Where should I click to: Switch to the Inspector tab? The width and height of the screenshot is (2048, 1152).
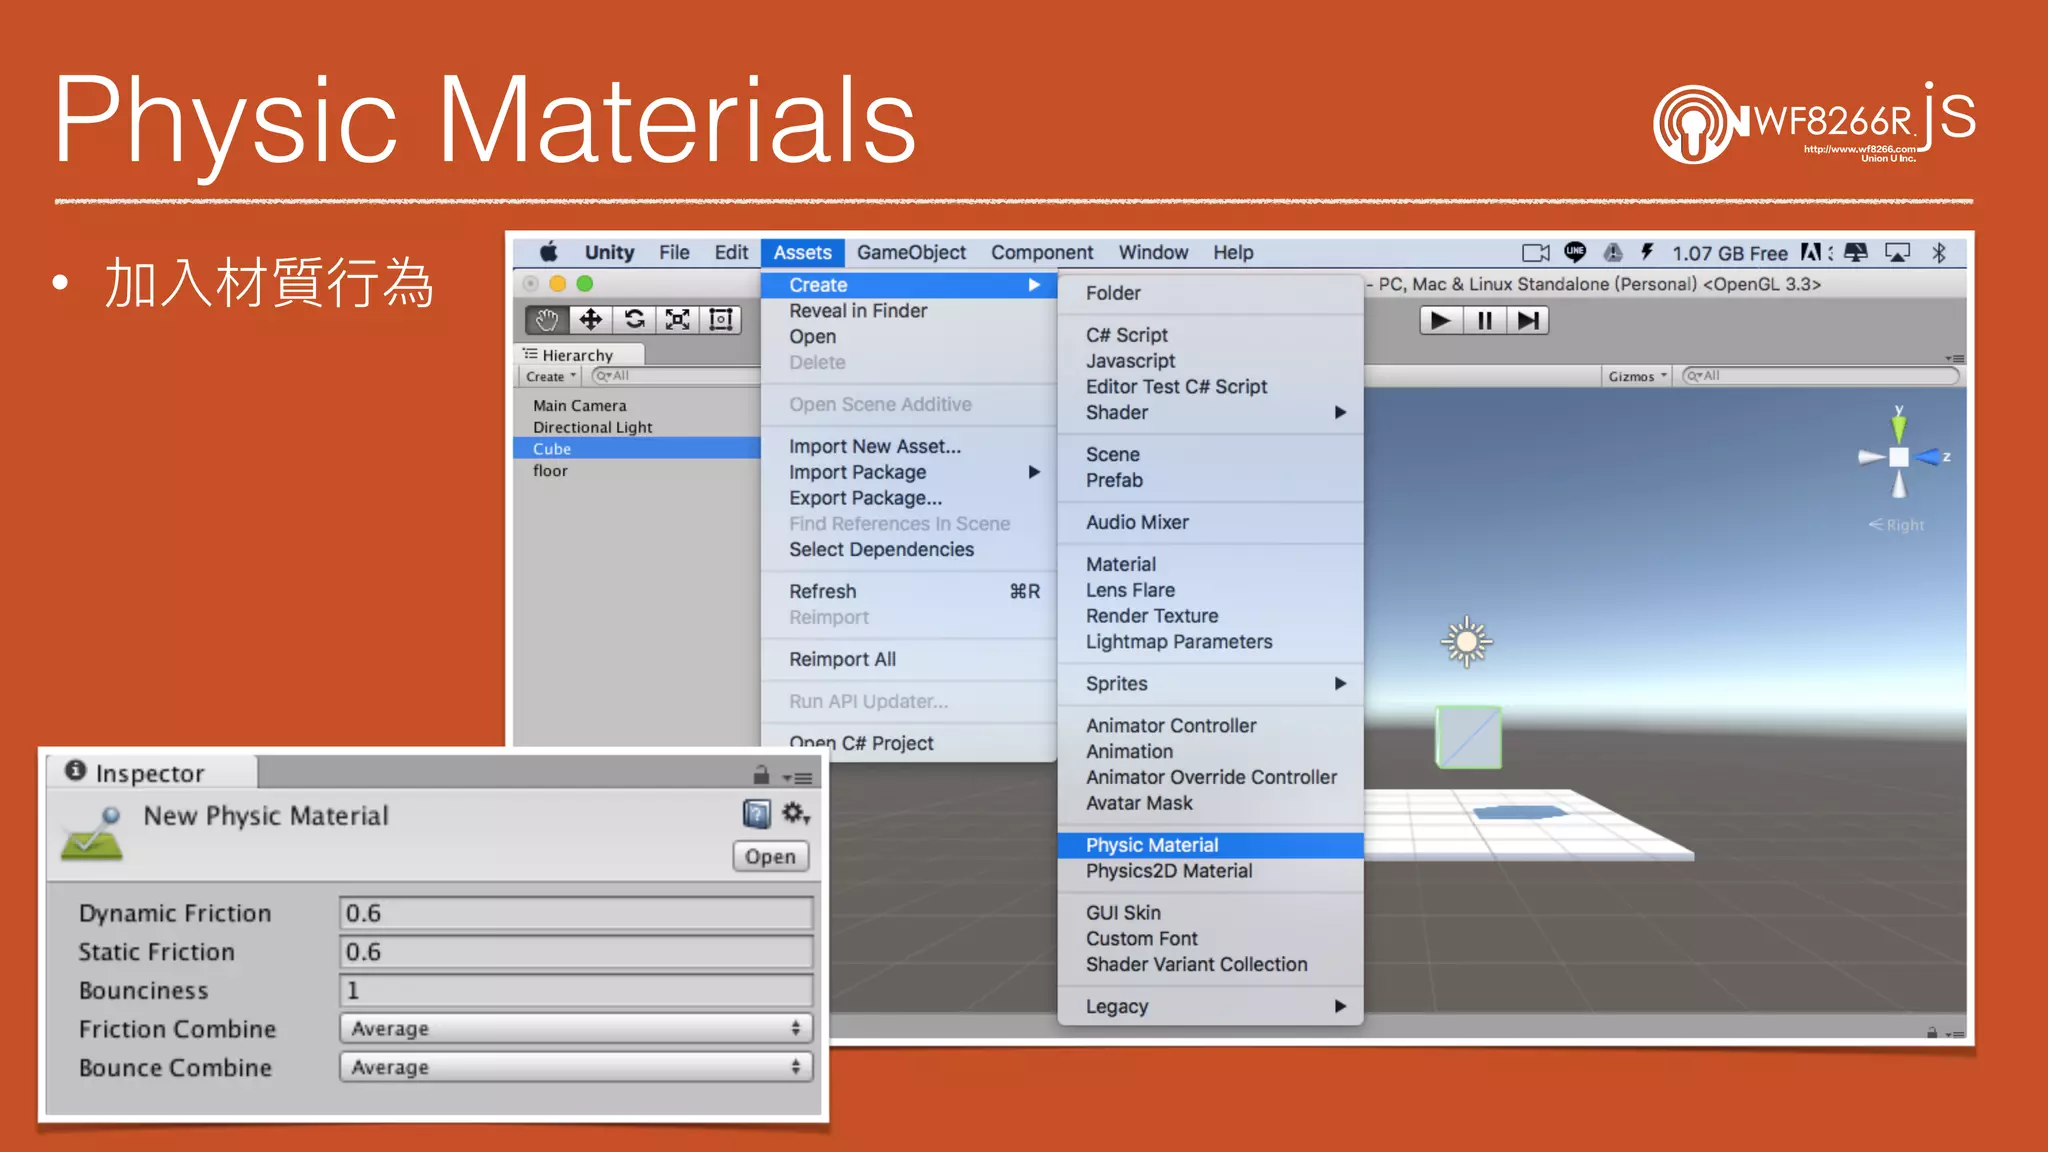[151, 772]
